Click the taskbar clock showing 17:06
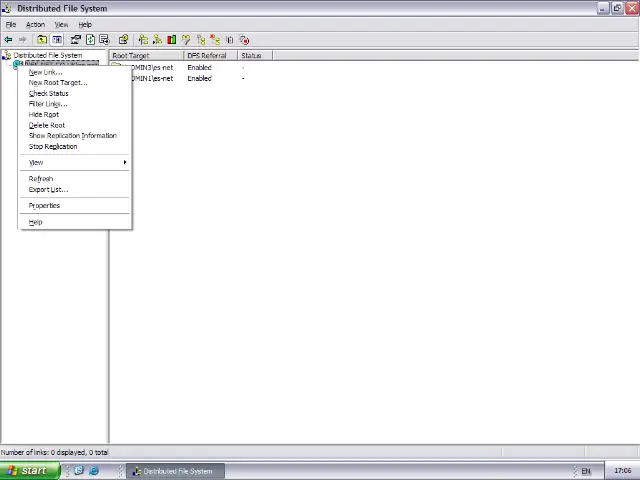The height and width of the screenshot is (480, 640). 622,471
